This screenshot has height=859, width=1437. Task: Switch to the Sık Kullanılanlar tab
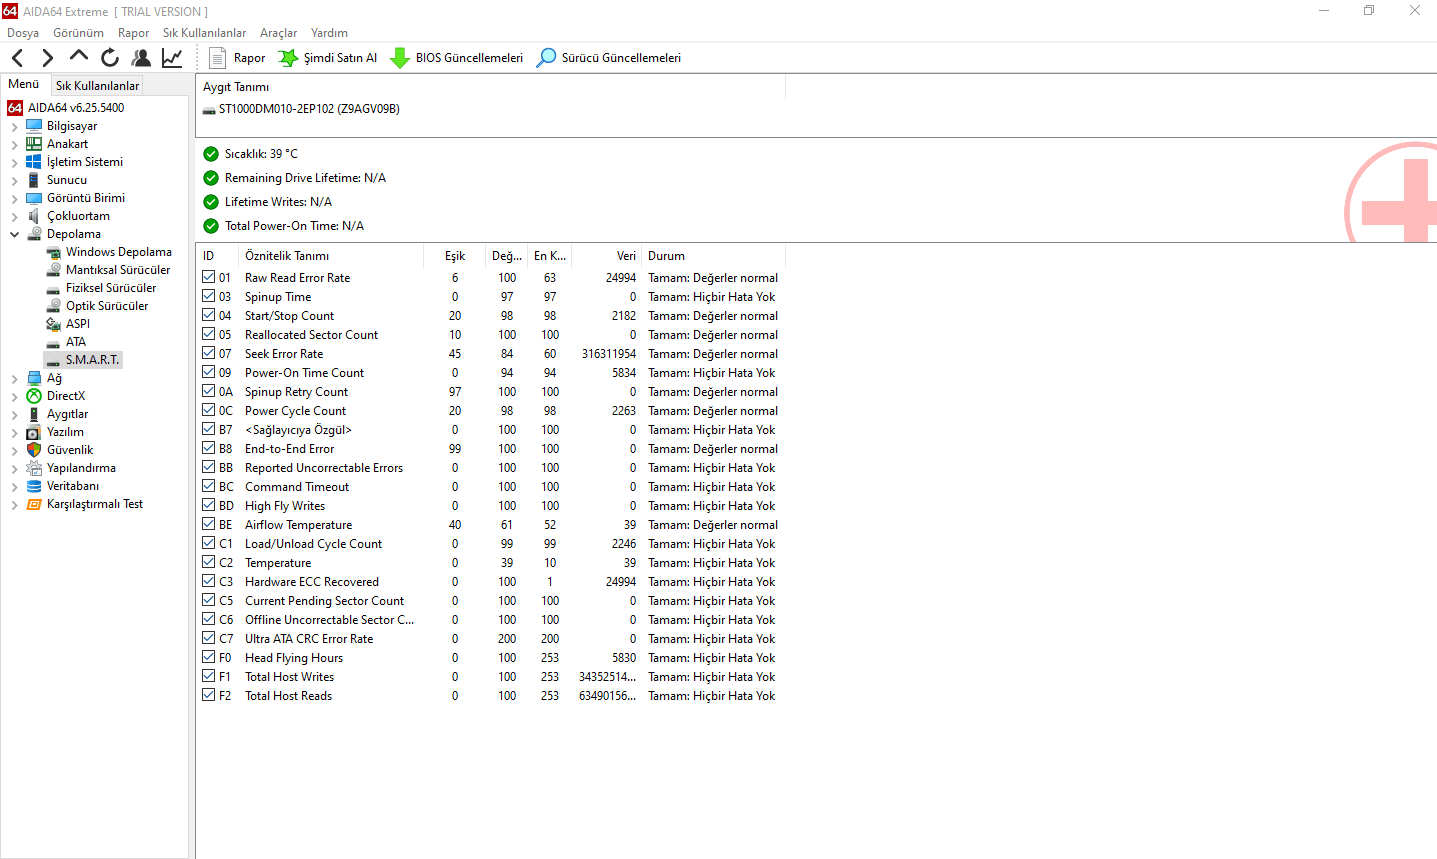tap(97, 86)
